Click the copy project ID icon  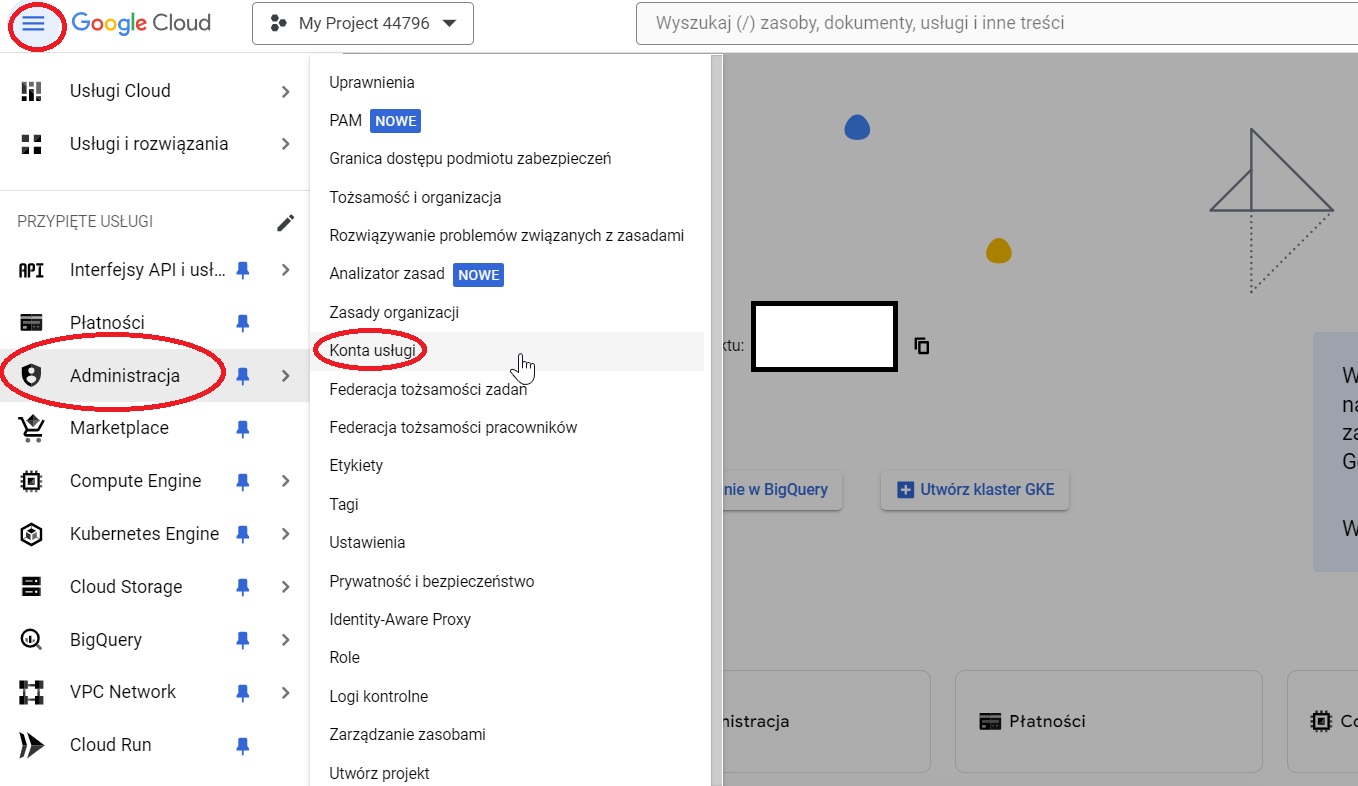(x=921, y=344)
